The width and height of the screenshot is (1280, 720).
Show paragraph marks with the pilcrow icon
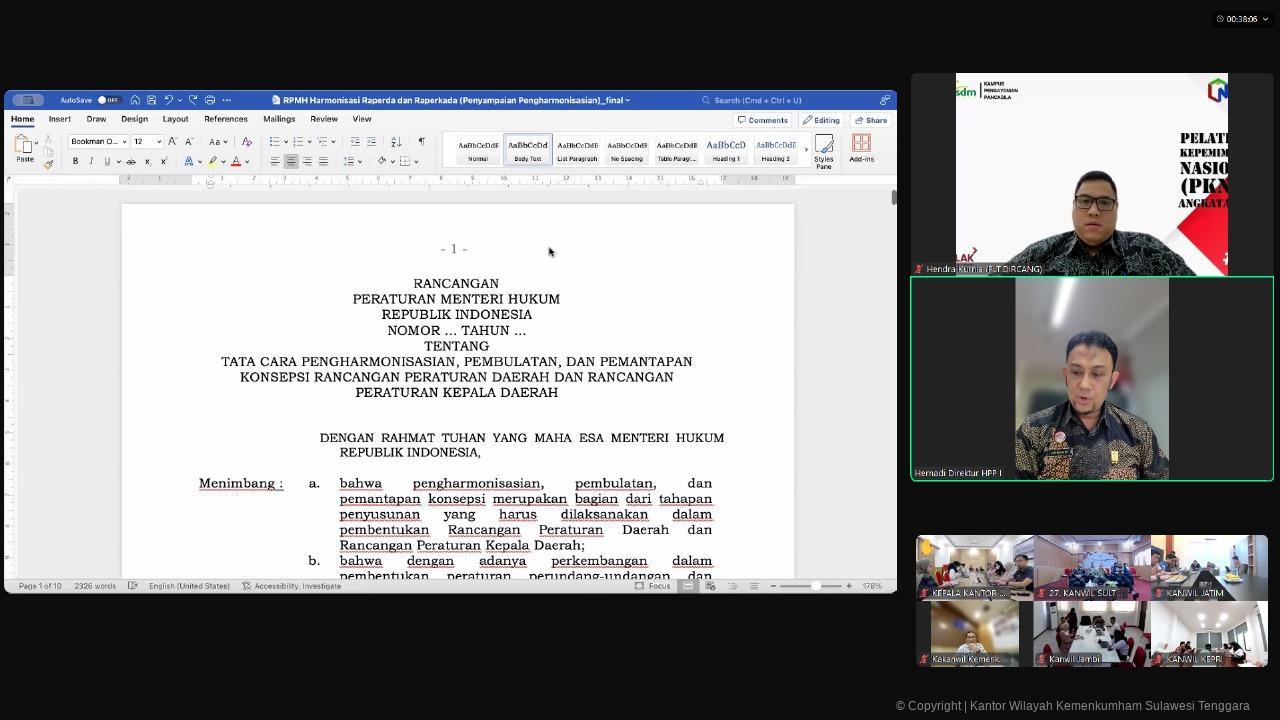tap(421, 142)
